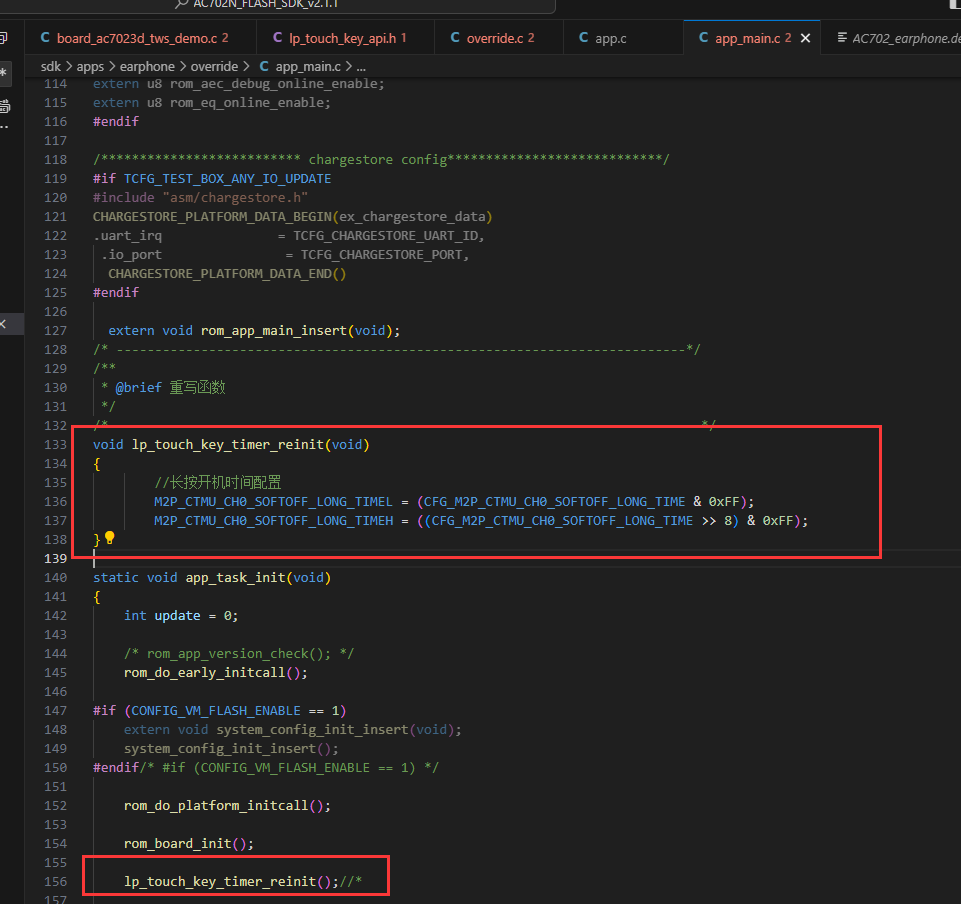961x904 pixels.
Task: Click the C file icon on override.c tab
Action: click(x=455, y=38)
